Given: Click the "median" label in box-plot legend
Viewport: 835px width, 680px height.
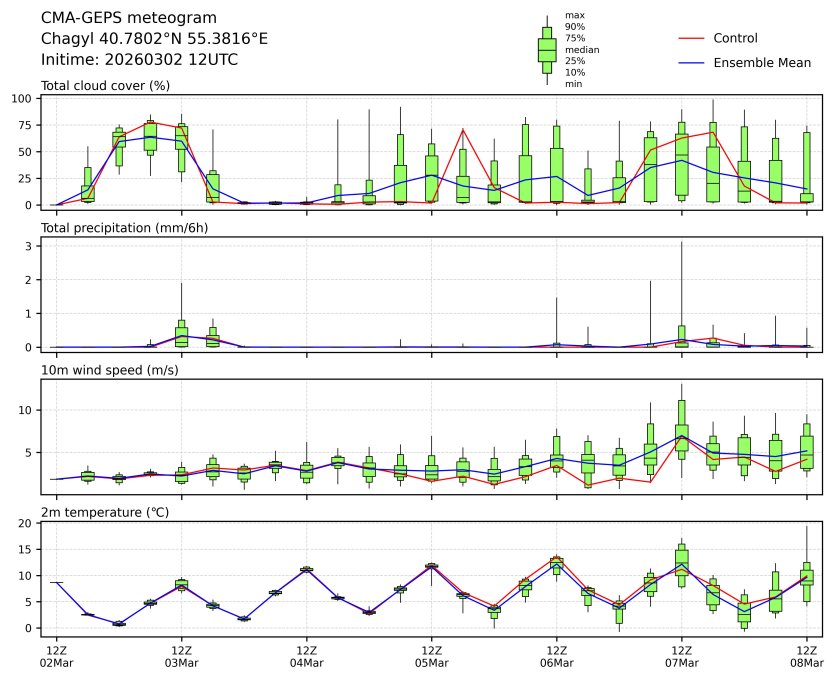Looking at the screenshot, I should (x=582, y=49).
